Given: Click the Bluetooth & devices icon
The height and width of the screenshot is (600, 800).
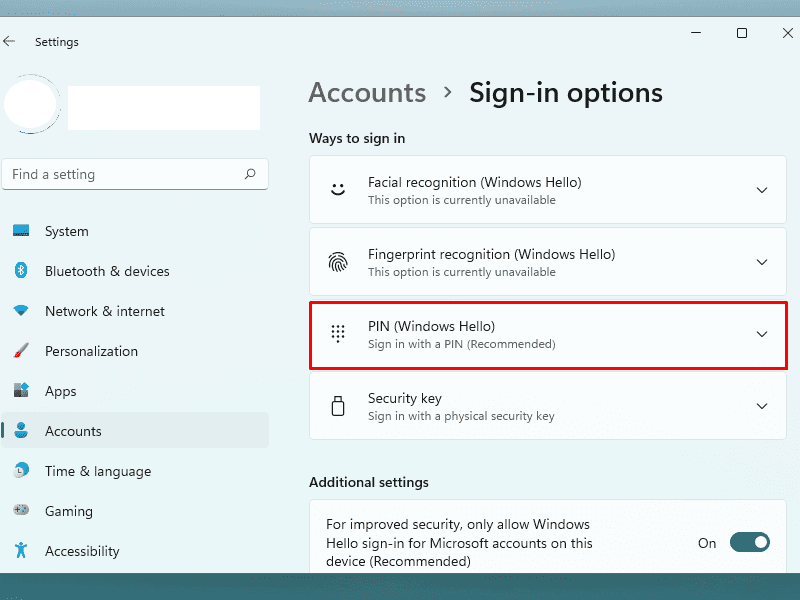Looking at the screenshot, I should coord(21,271).
